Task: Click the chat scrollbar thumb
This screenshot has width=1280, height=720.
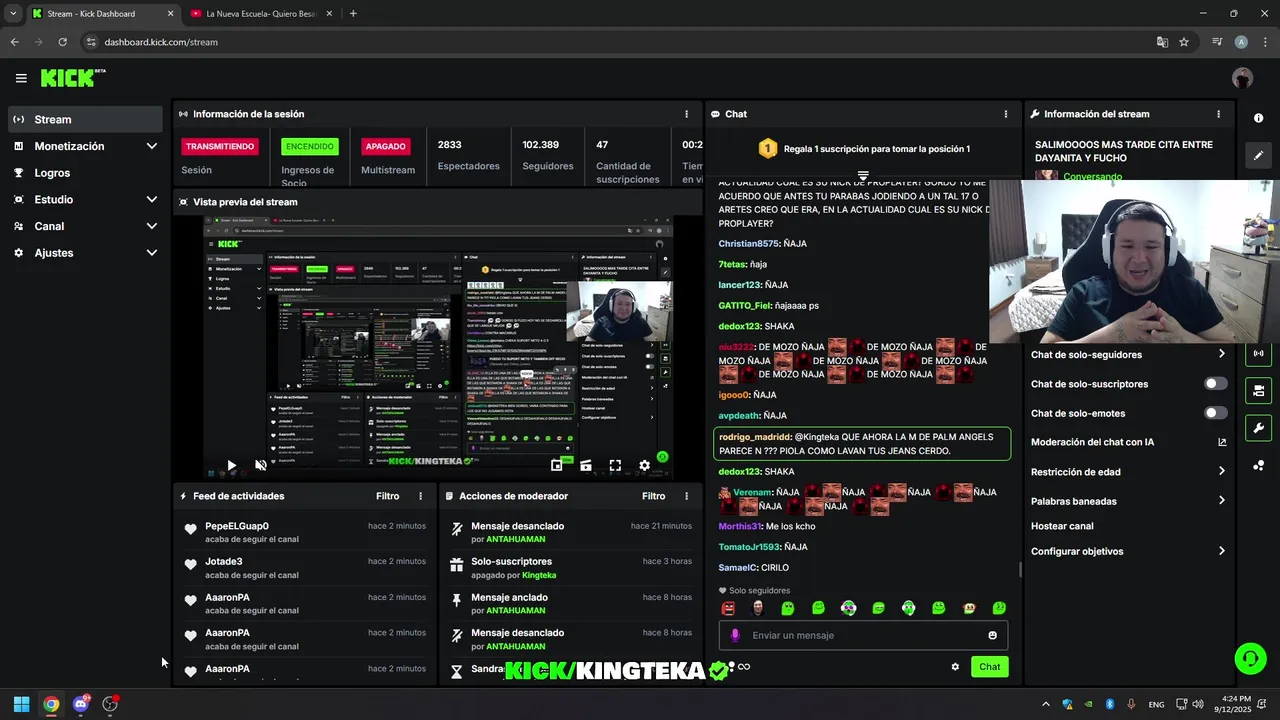Action: point(1019,570)
